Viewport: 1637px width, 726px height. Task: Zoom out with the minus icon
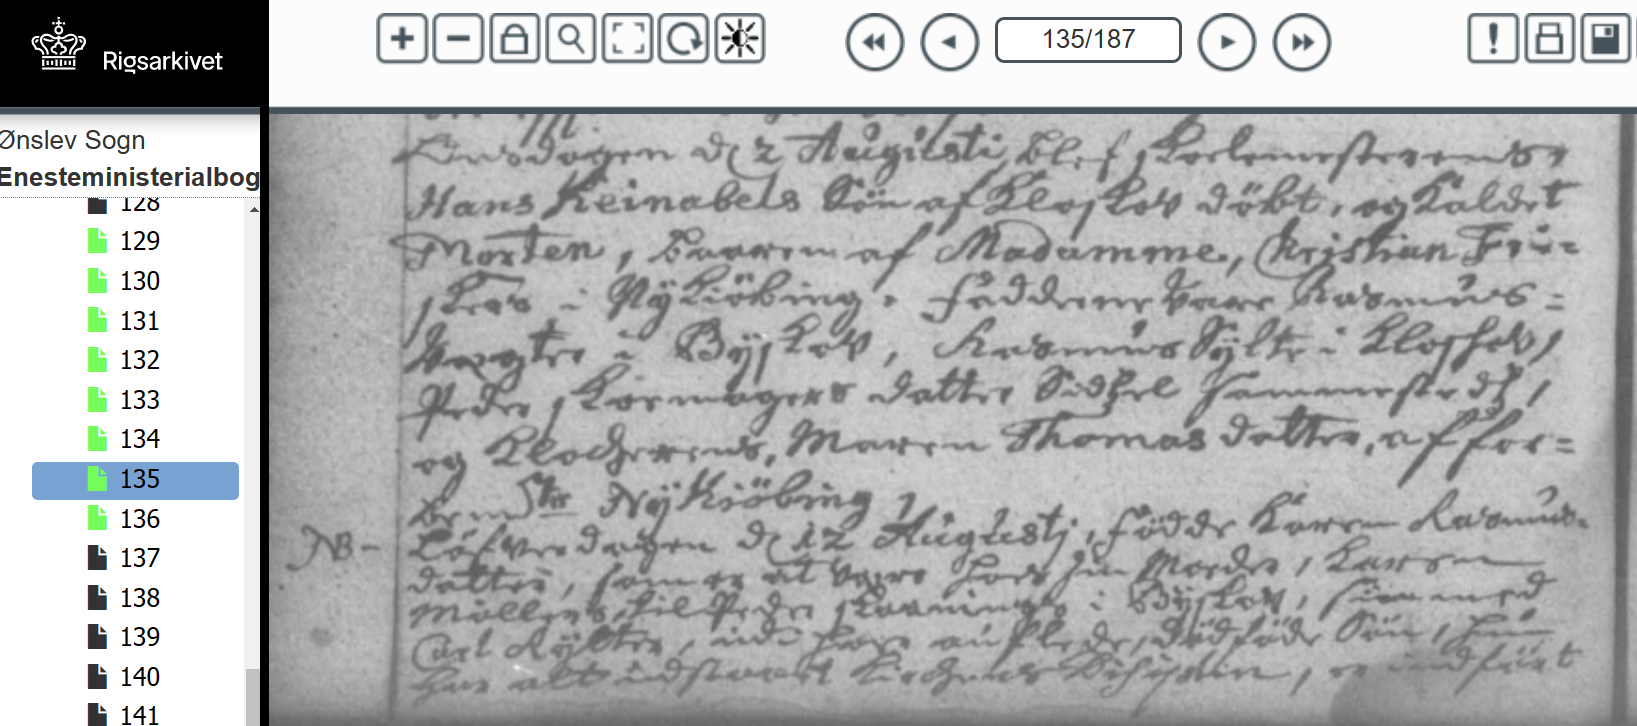coord(458,39)
